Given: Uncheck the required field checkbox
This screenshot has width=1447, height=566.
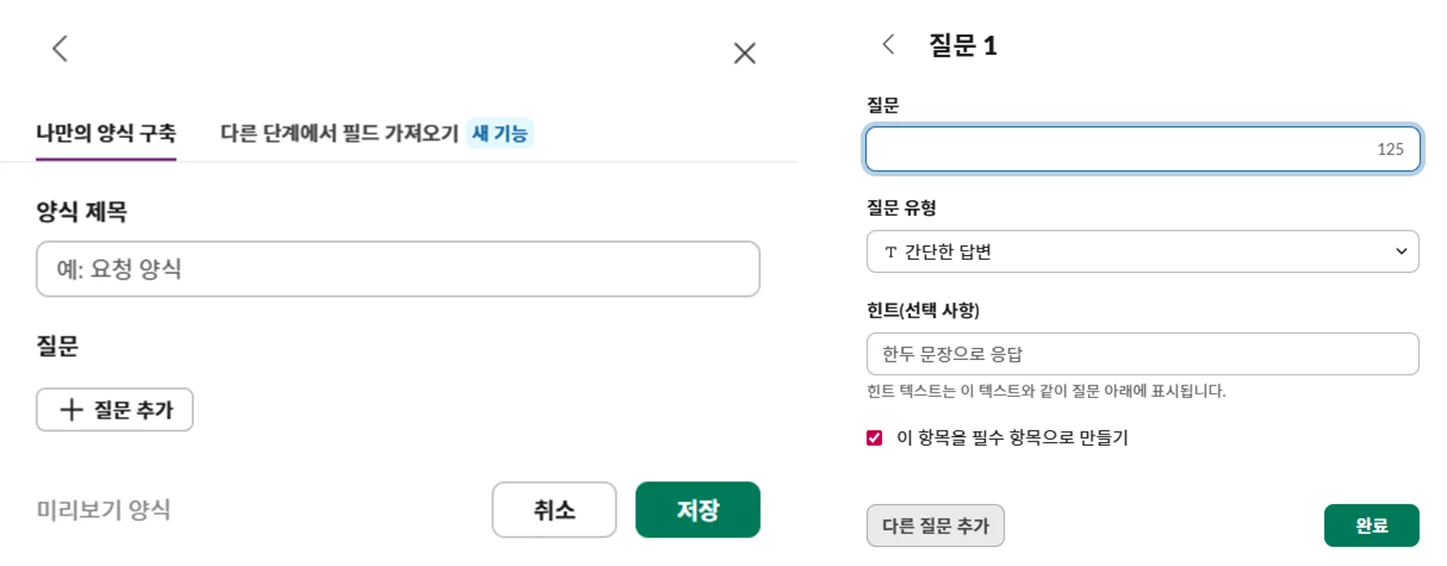Looking at the screenshot, I should click(875, 438).
